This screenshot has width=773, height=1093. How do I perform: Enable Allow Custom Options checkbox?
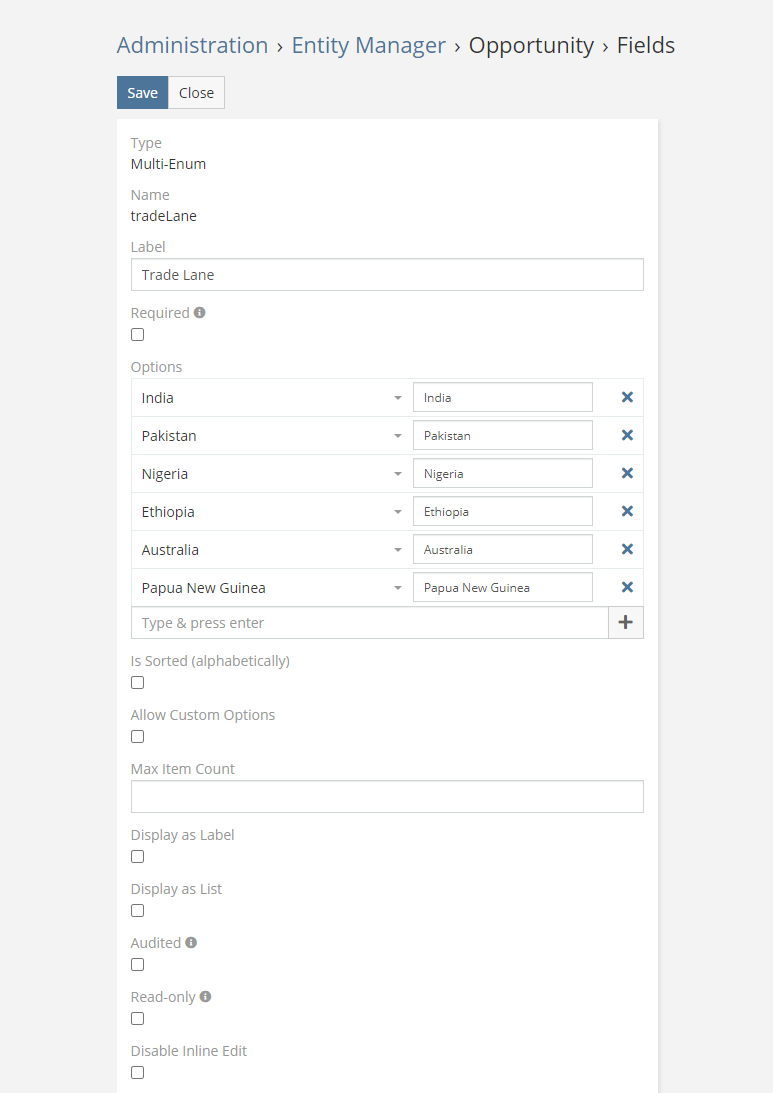(x=138, y=737)
